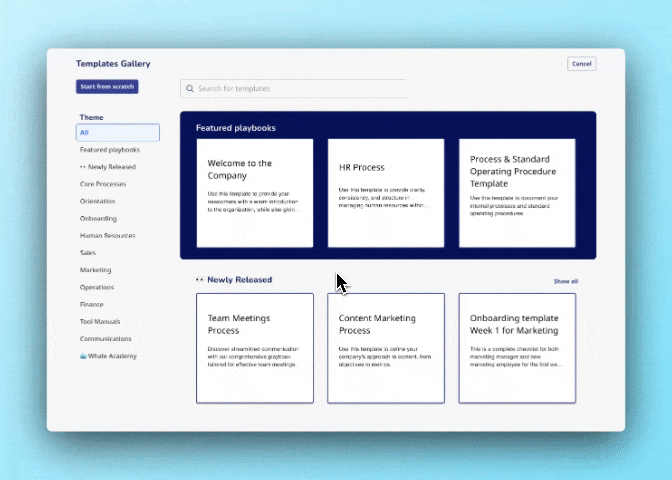Click the eyes emoji beside Newly Released heading
672x480 pixels.
click(199, 279)
